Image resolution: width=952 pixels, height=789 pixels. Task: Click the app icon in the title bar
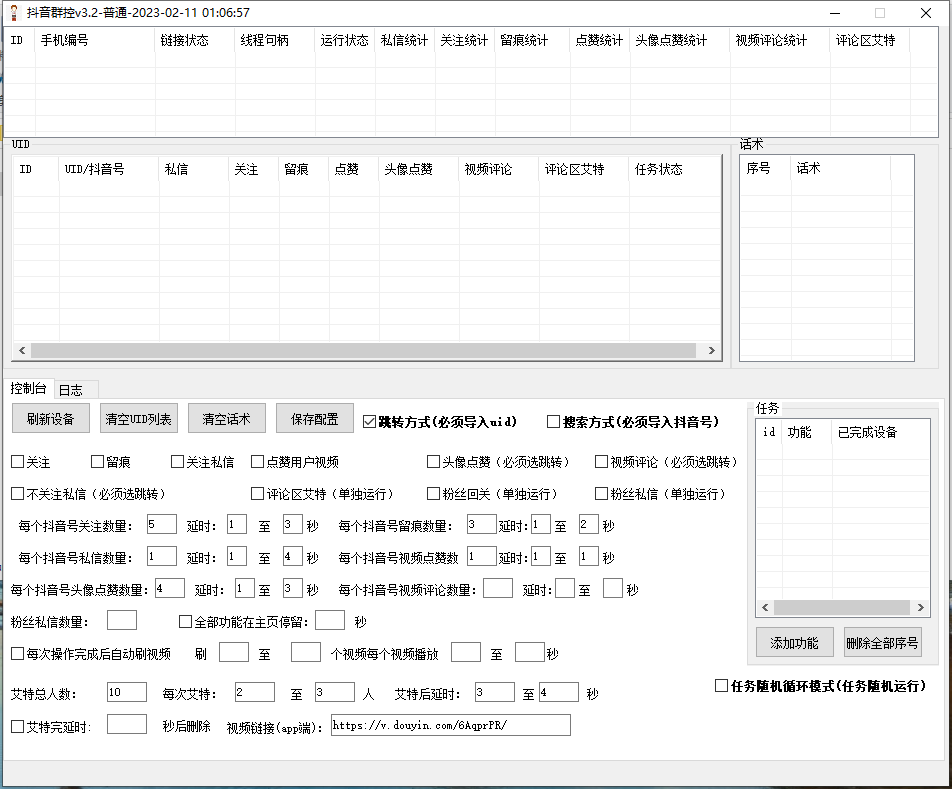15,13
